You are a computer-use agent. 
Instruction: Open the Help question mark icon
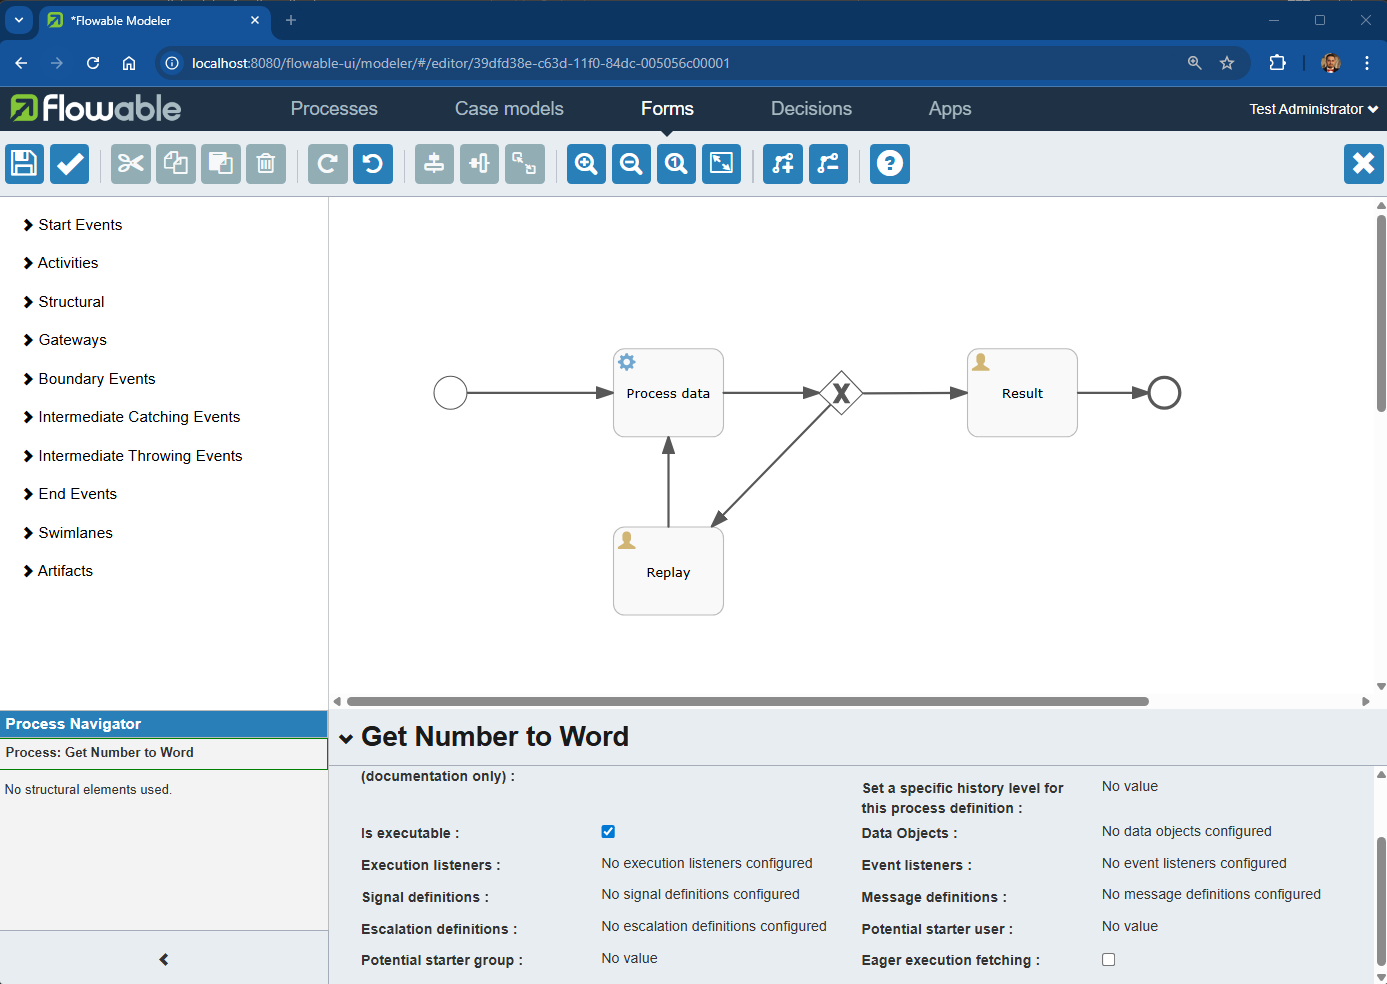889,164
